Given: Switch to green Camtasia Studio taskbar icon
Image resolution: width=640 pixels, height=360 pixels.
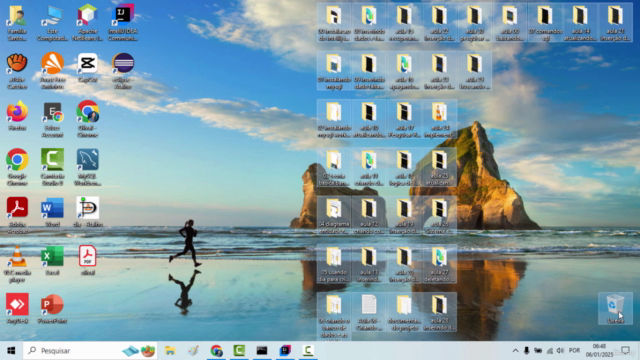Looking at the screenshot, I should (239, 351).
